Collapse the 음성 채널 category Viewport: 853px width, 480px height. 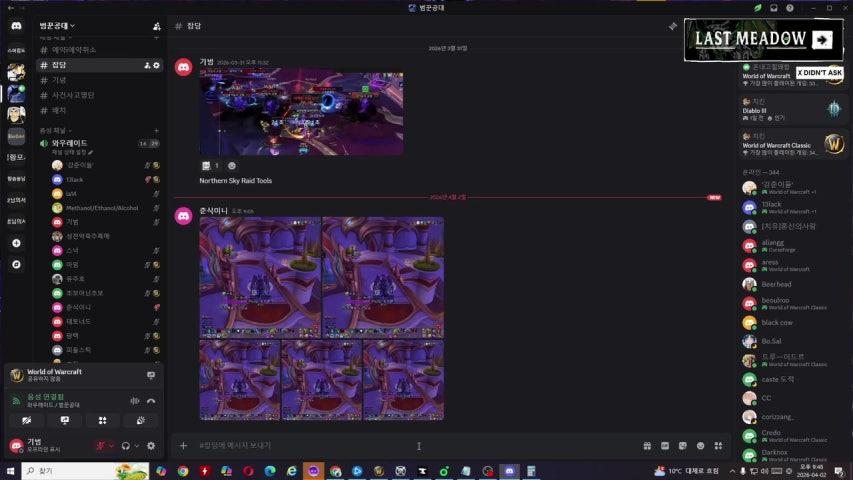[55, 131]
